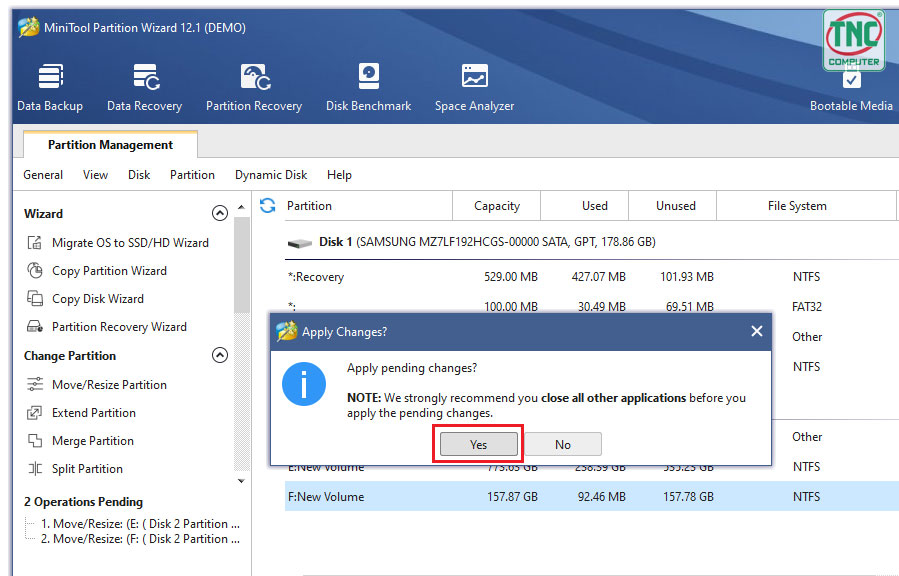Select the *:Recovery partition row

(592, 277)
